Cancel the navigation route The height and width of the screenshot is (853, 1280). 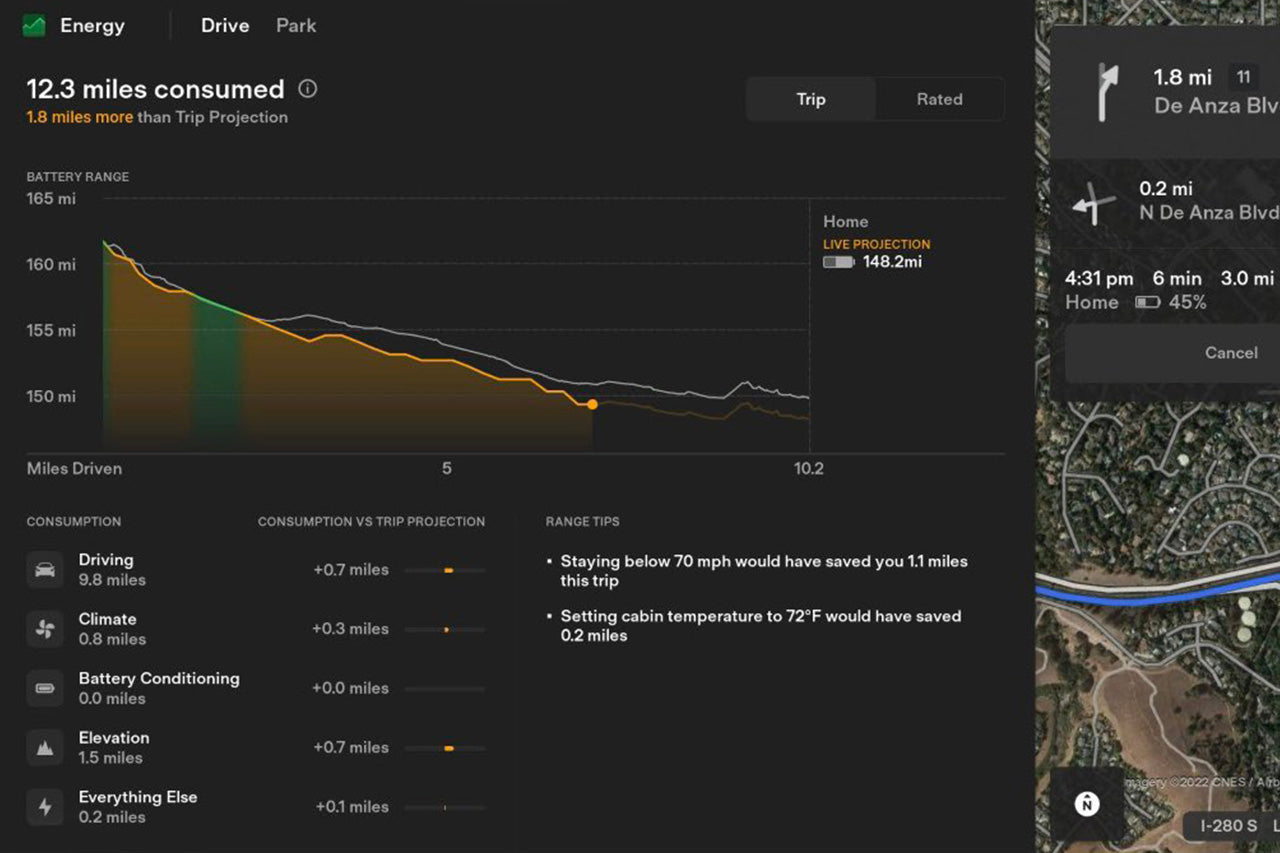tap(1231, 352)
